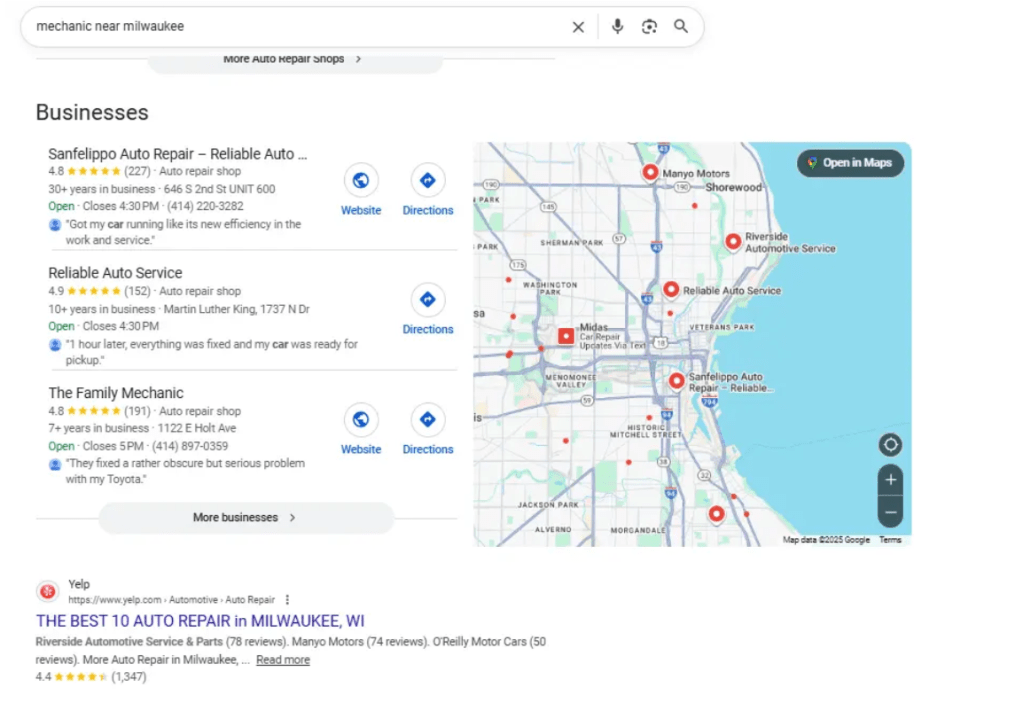
Task: Start voice search with microphone icon
Action: (x=617, y=27)
